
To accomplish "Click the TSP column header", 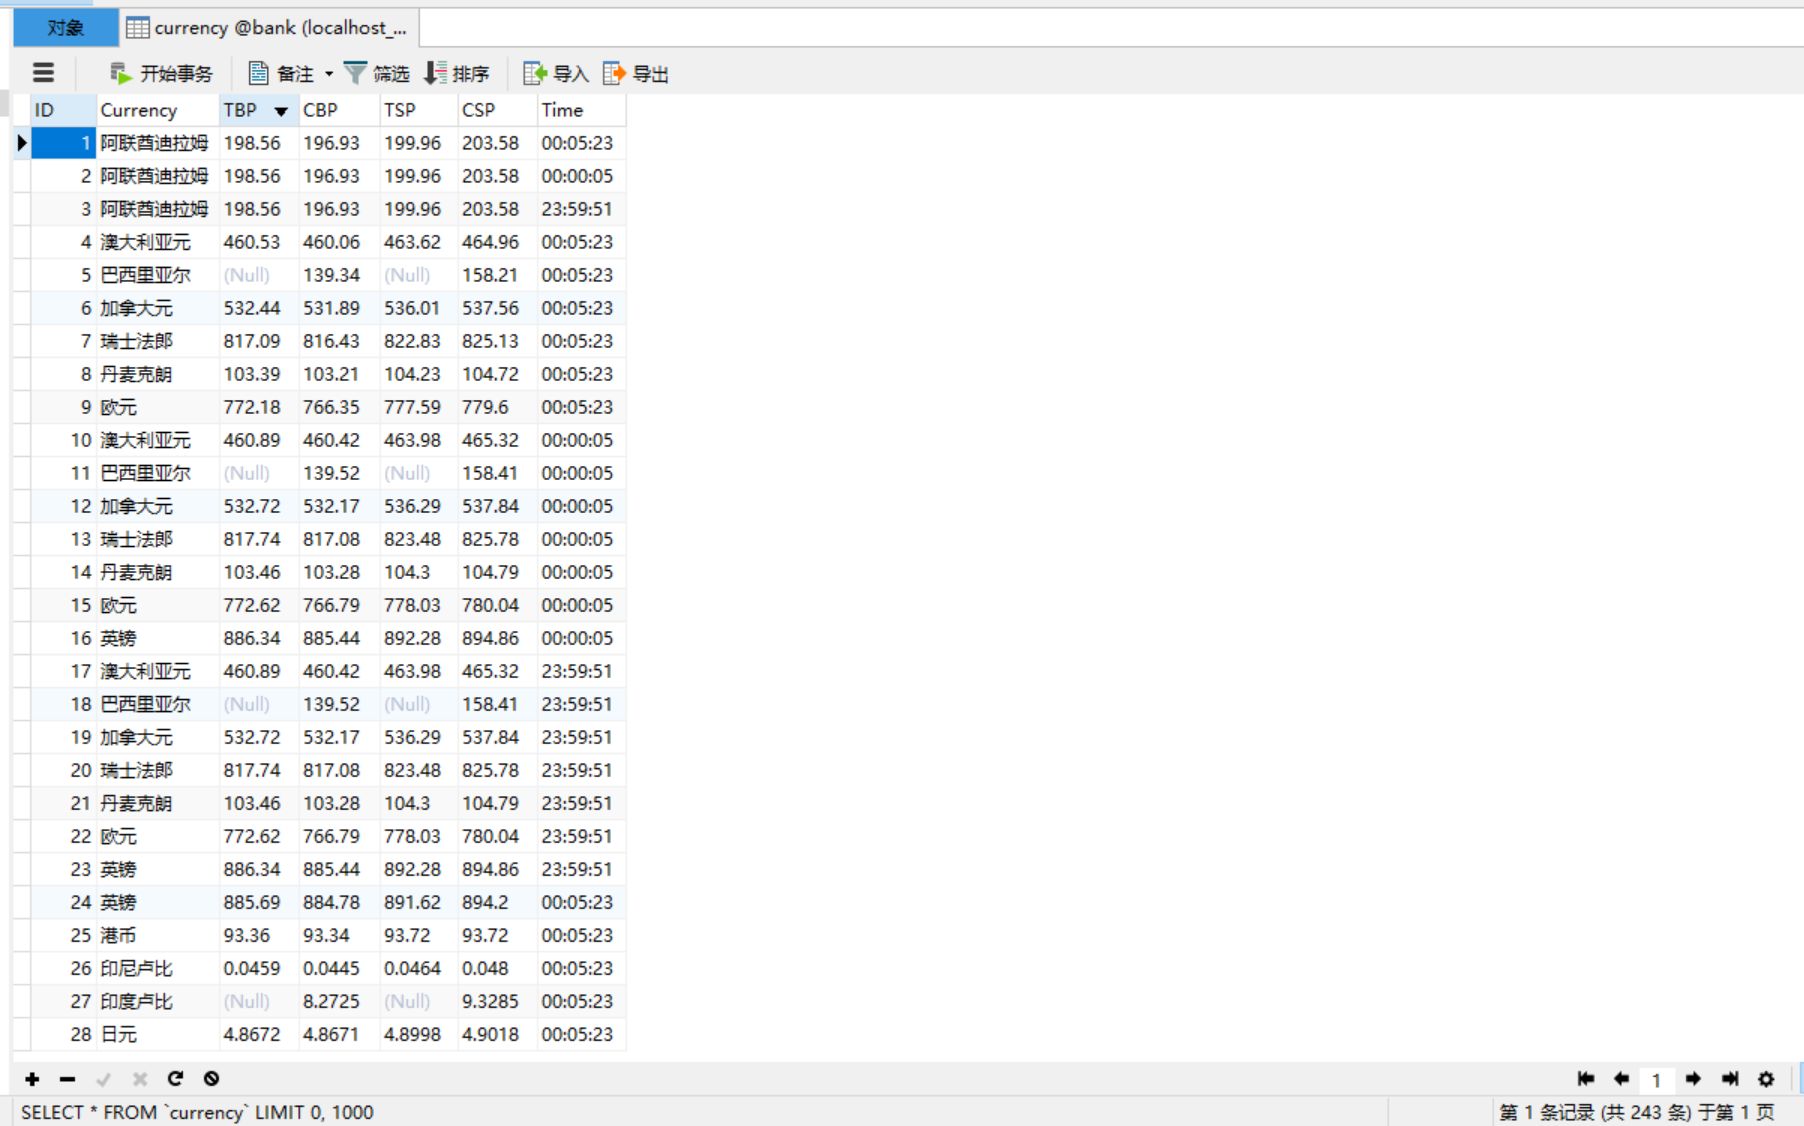I will click(x=418, y=110).
